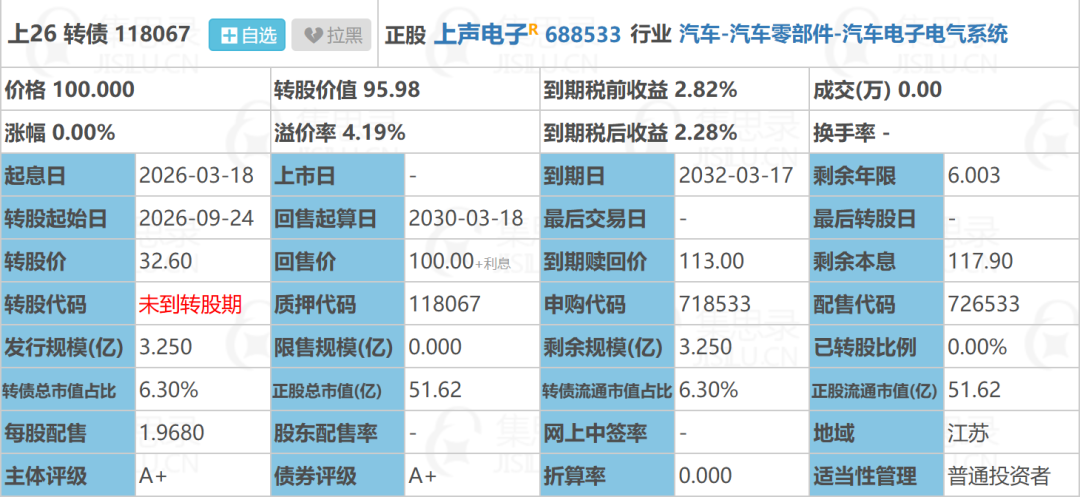
Task: Select 每股配售 value 1.9680
Action: coord(172,433)
